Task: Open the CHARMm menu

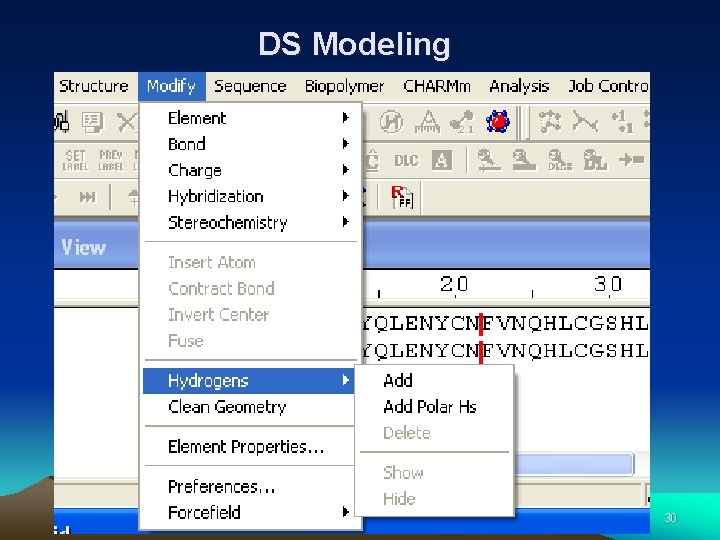Action: 437,86
